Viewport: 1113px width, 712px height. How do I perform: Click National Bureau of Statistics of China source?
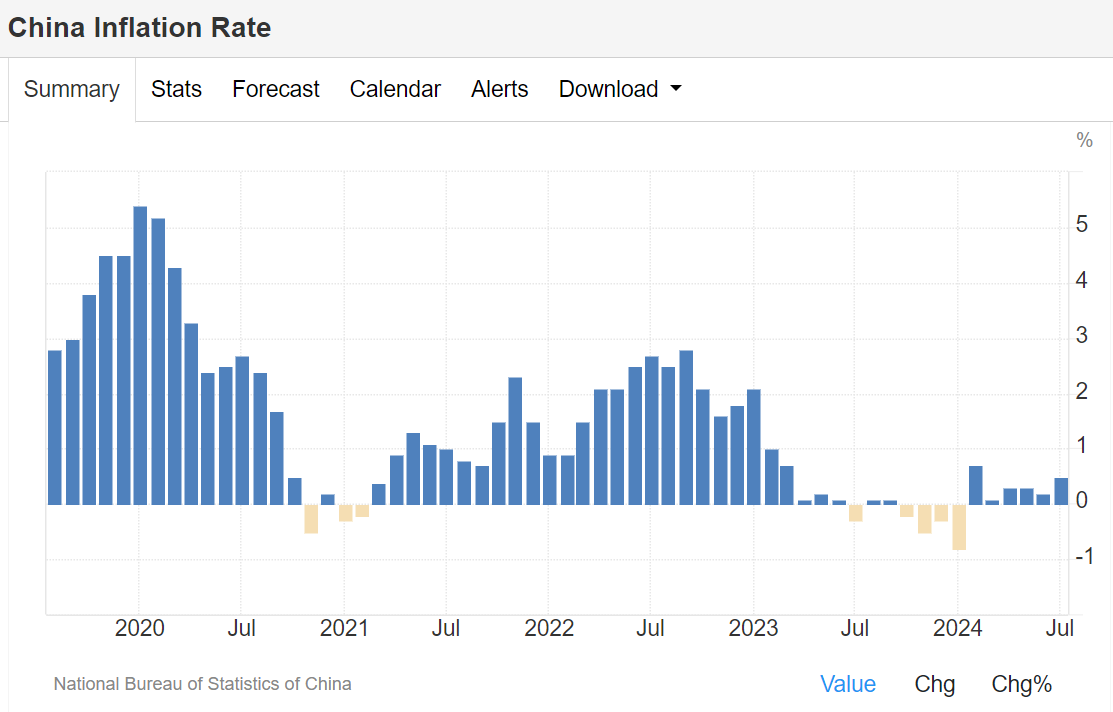point(202,684)
